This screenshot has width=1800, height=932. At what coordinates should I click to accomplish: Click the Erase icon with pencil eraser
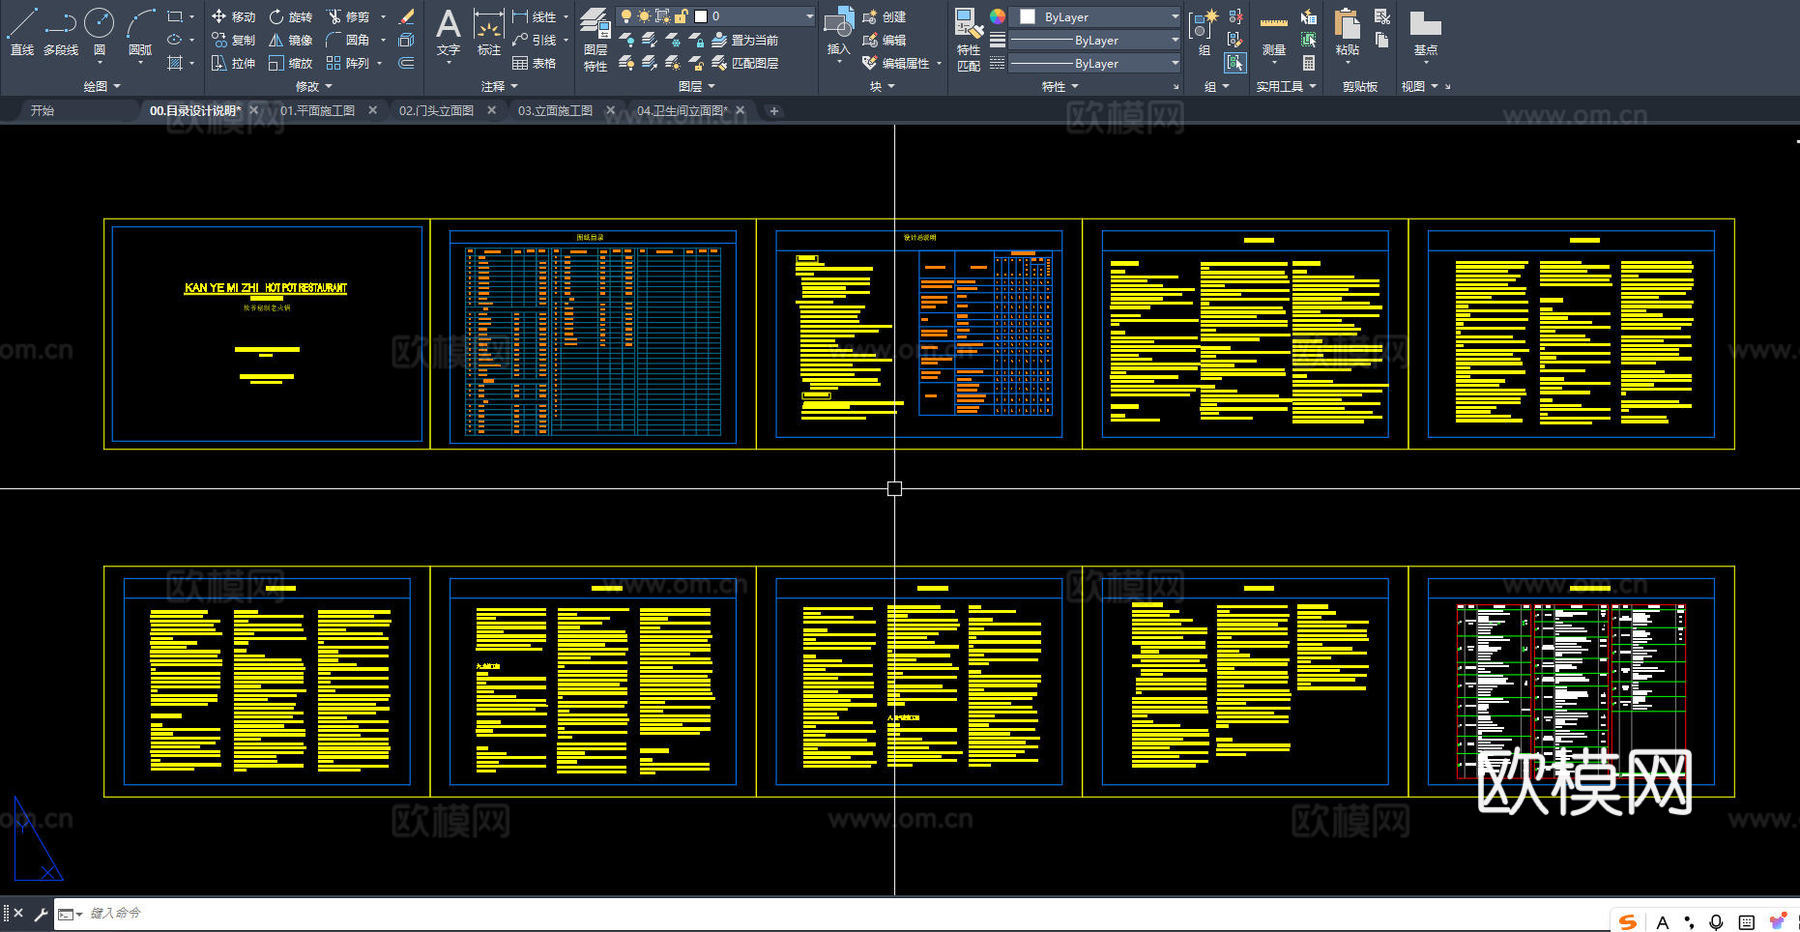click(406, 17)
